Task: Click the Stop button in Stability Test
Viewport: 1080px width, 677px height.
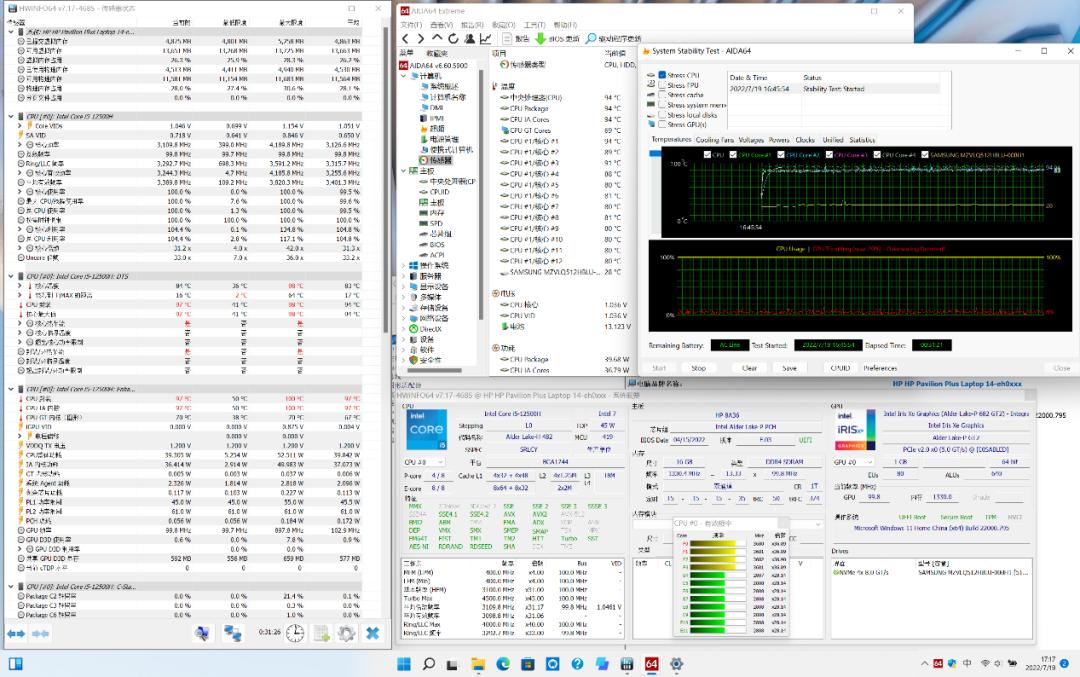Action: pos(698,368)
